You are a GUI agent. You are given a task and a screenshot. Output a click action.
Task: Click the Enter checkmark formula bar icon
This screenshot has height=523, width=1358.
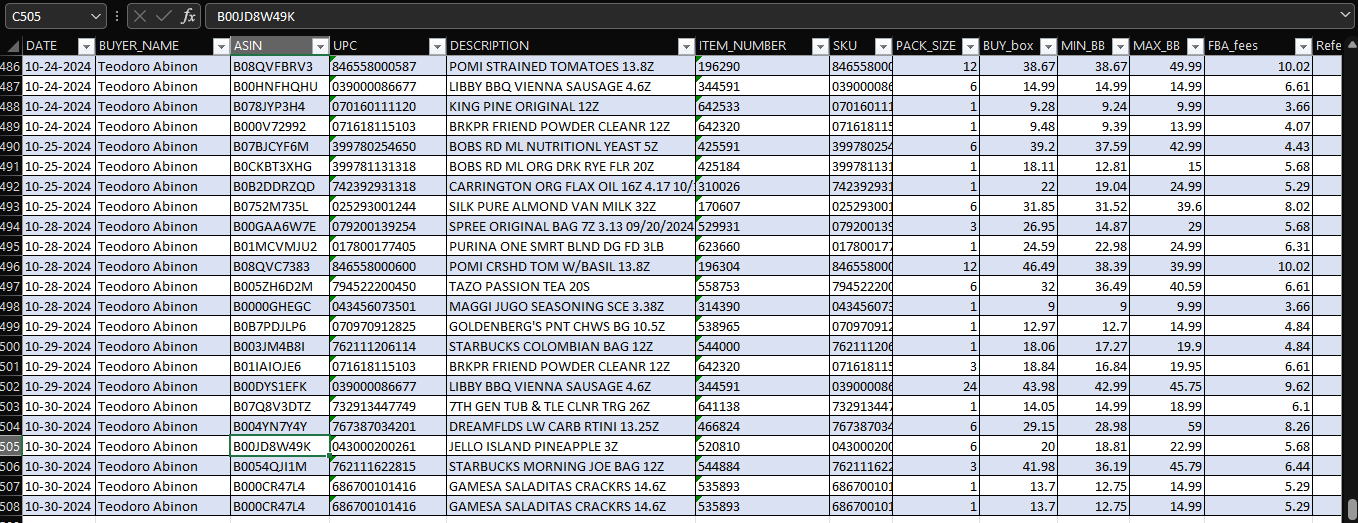pos(164,16)
